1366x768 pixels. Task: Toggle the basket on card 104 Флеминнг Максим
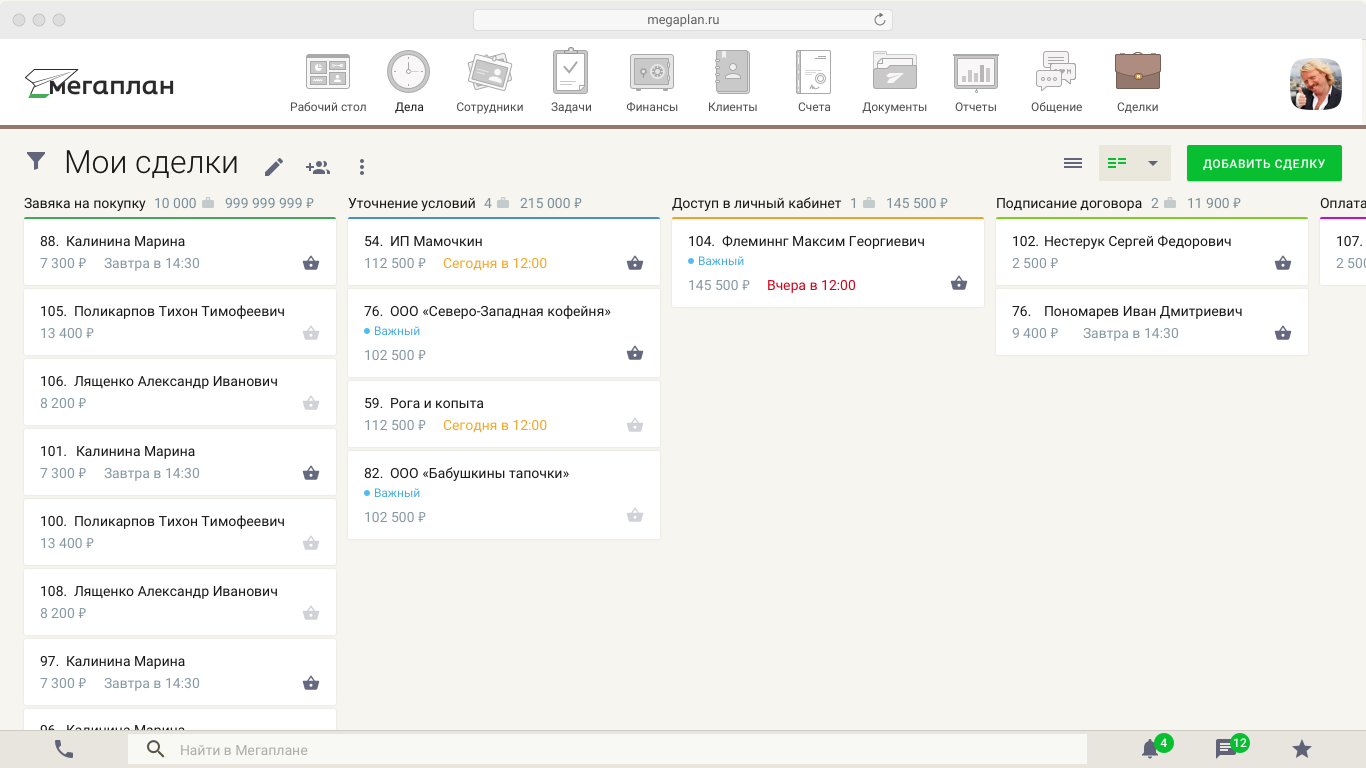959,283
